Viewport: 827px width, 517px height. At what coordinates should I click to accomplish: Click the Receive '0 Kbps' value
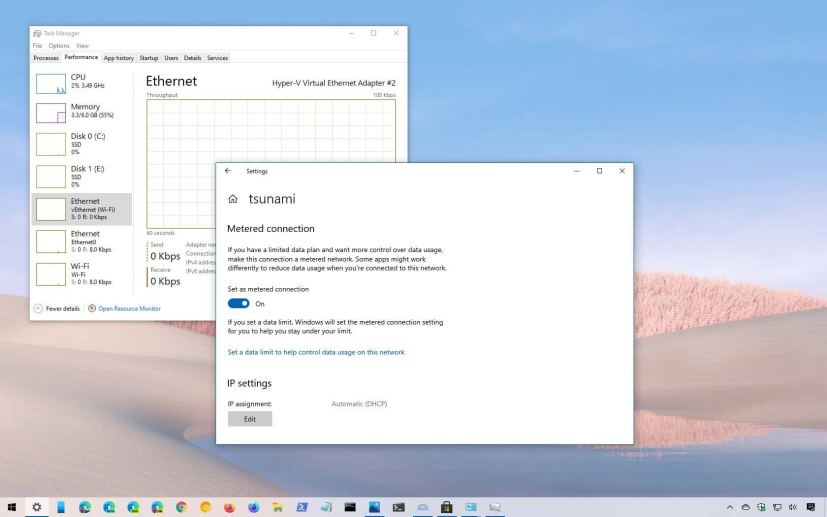tap(165, 282)
